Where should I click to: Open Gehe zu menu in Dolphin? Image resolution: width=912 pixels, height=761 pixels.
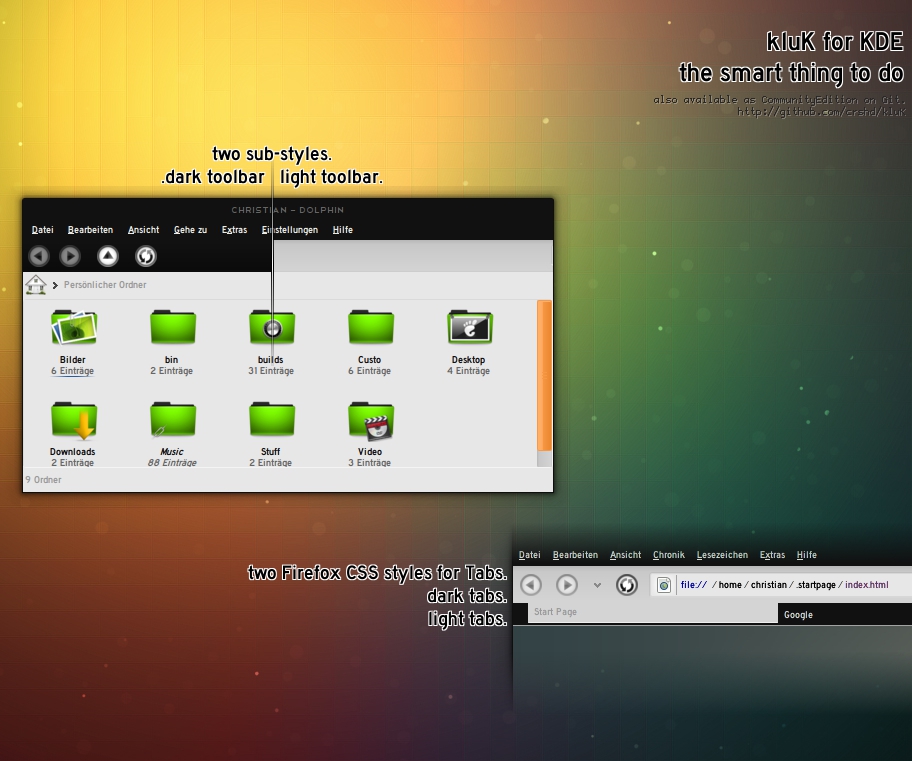(190, 230)
